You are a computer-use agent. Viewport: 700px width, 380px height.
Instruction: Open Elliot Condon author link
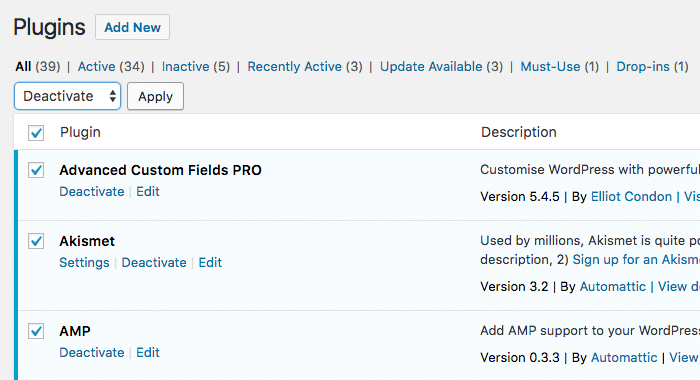[x=631, y=197]
